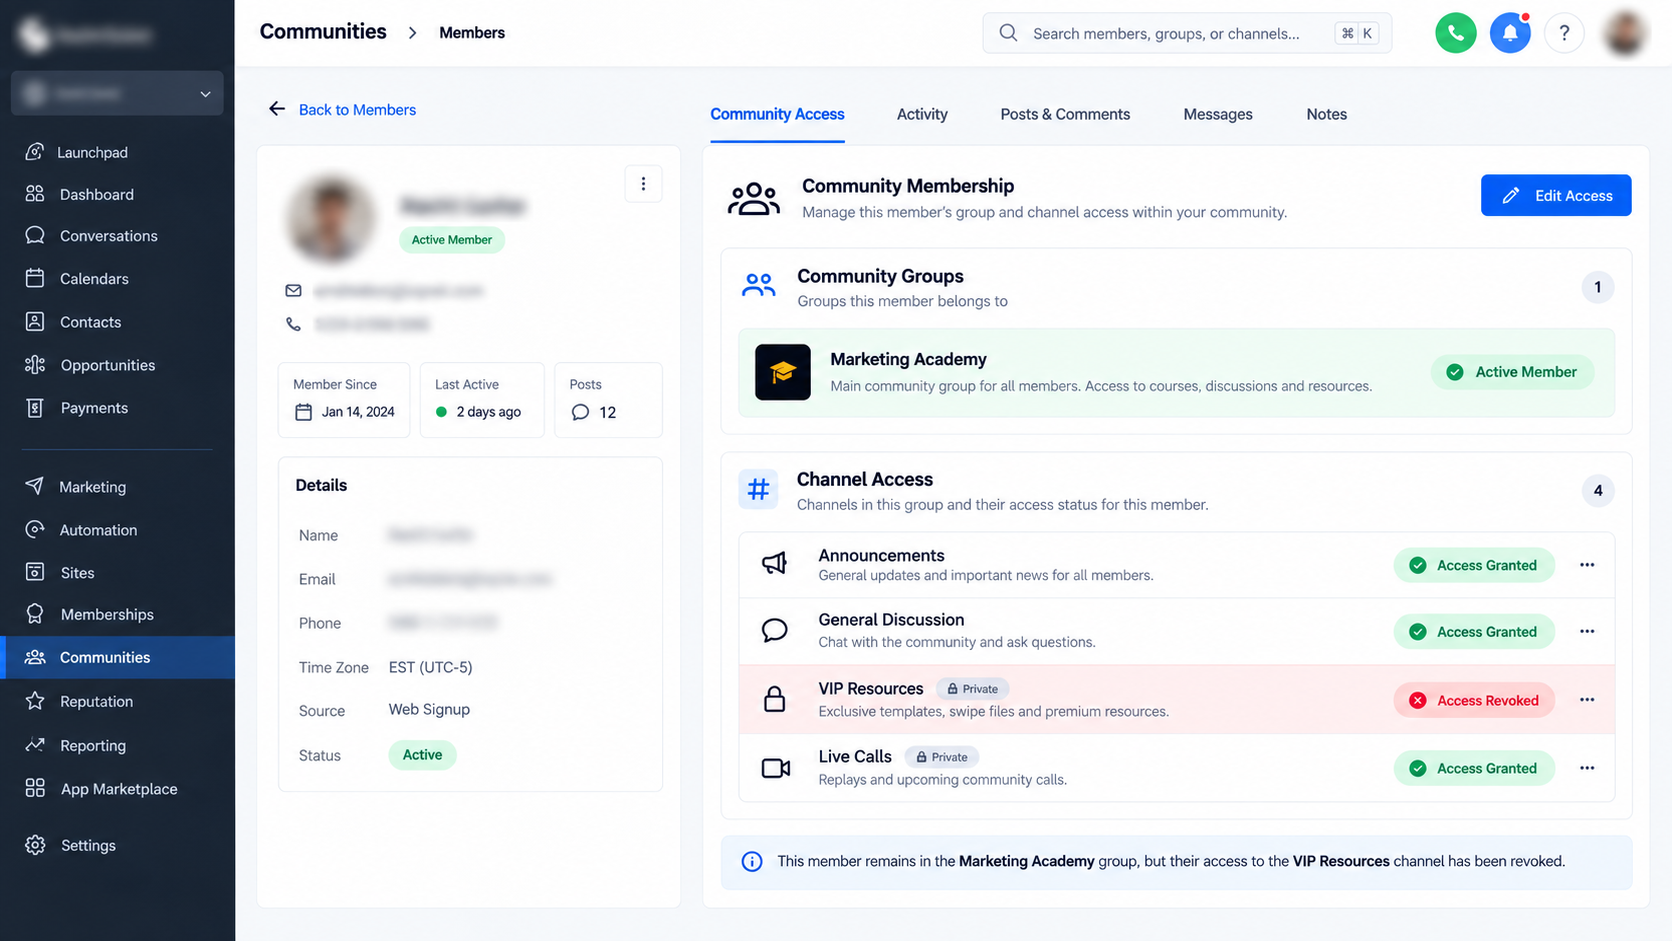Select Communities in the sidebar
Screen dimensions: 1672x941
click(117, 657)
